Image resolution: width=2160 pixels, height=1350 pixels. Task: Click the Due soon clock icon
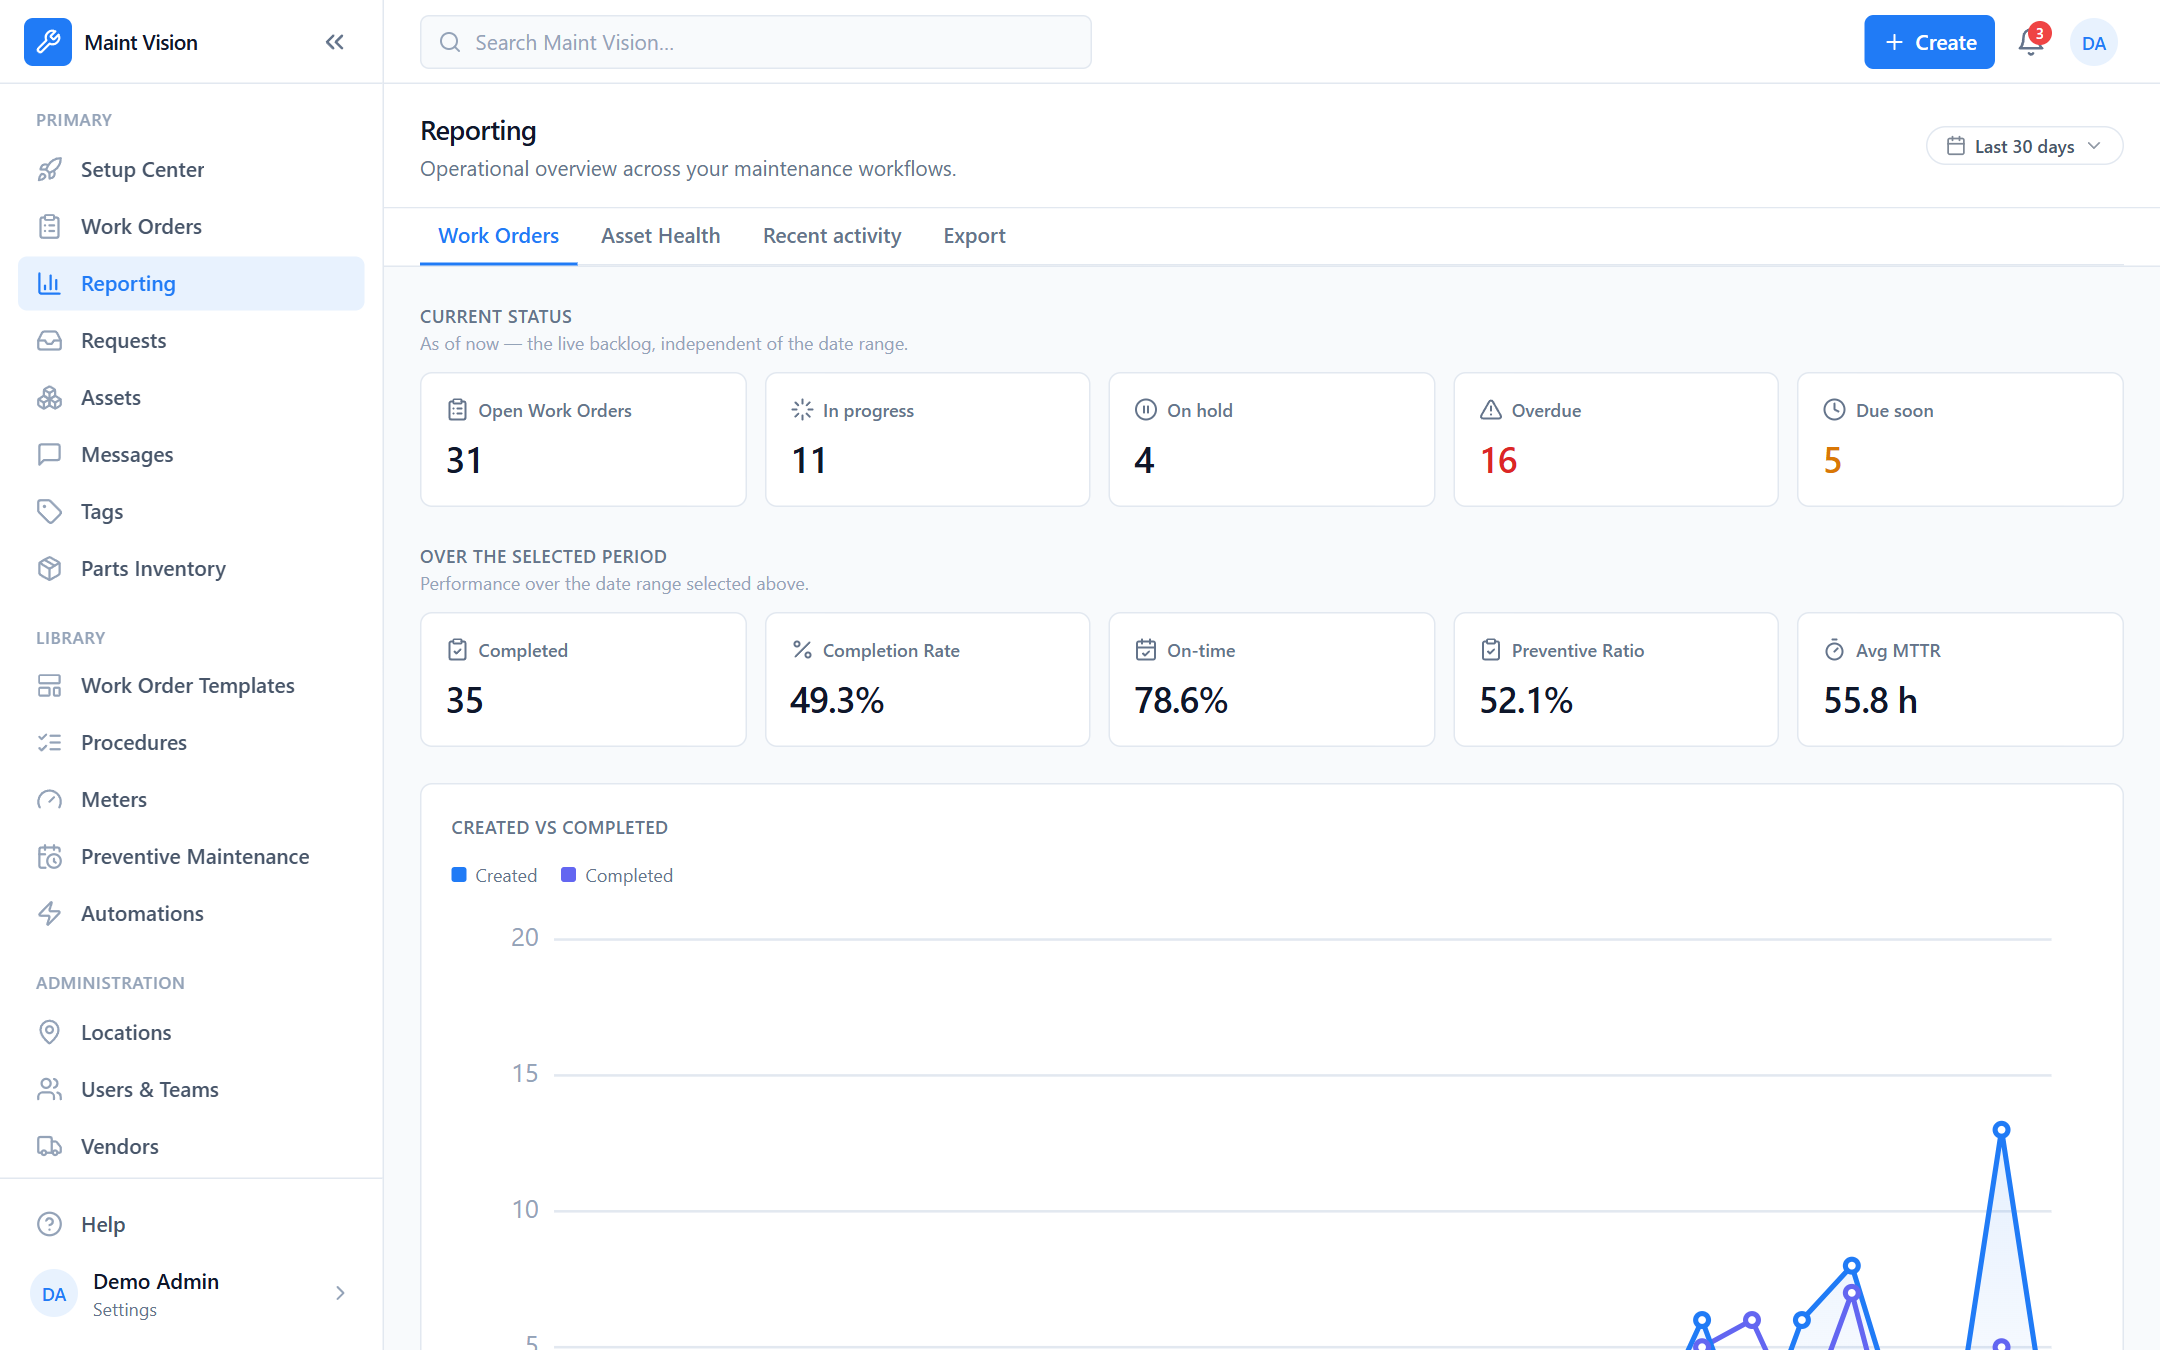pyautogui.click(x=1834, y=410)
